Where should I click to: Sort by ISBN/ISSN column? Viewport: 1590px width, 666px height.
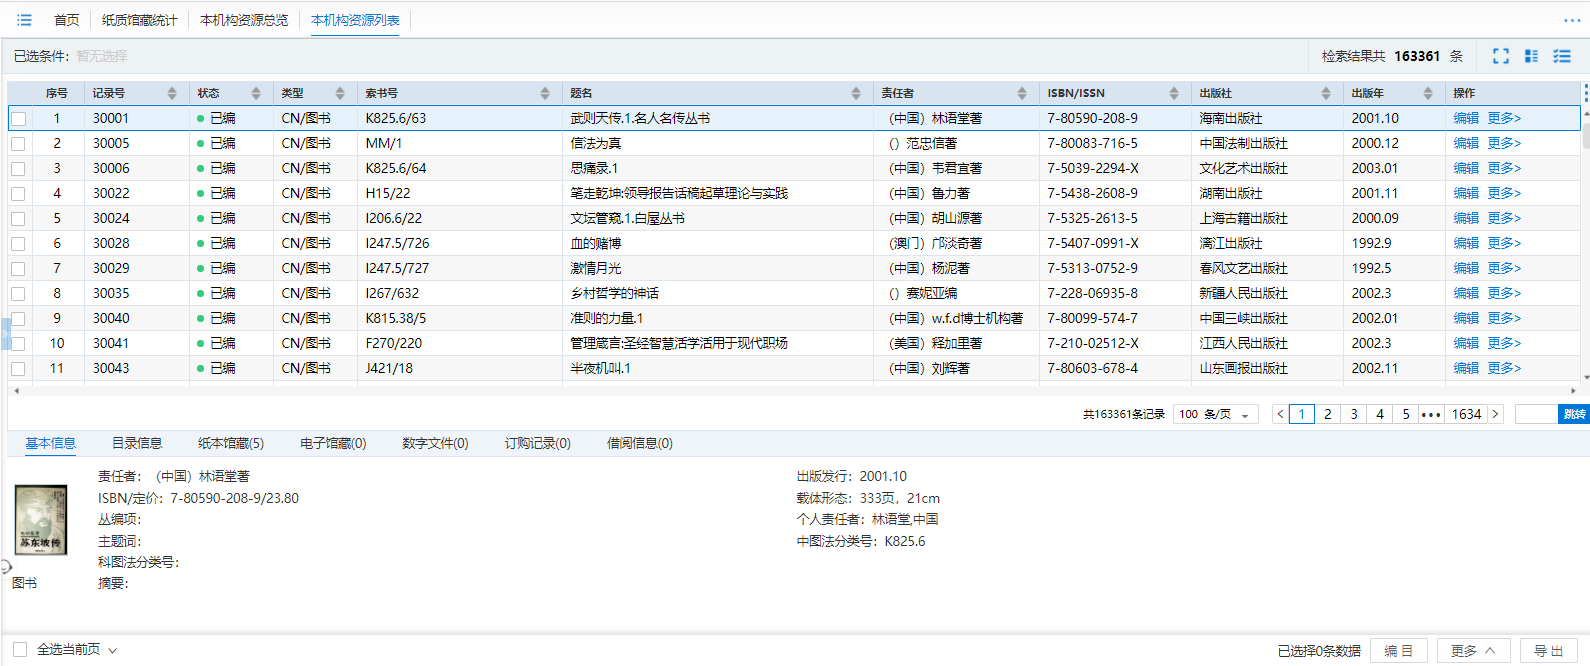(1174, 93)
